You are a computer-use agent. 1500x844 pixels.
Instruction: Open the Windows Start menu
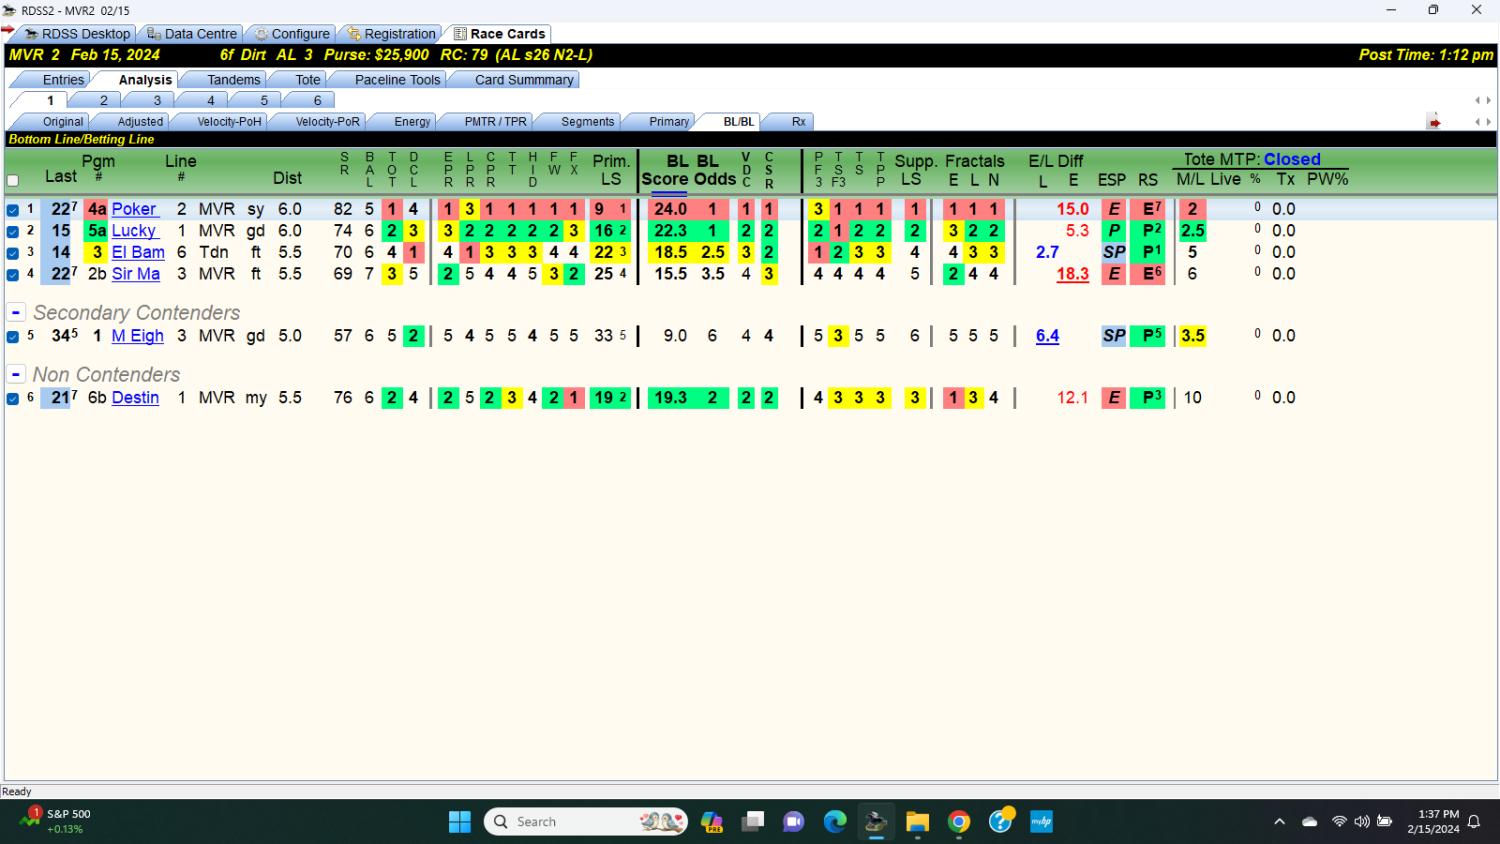click(460, 822)
